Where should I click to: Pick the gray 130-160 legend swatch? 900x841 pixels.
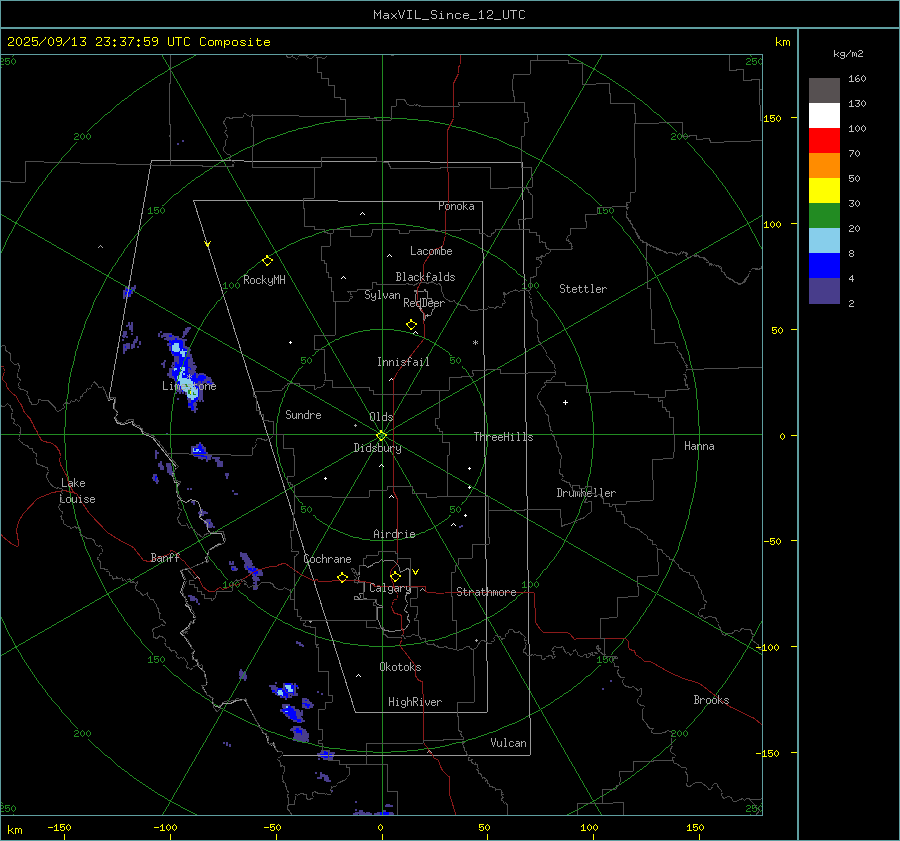point(824,91)
